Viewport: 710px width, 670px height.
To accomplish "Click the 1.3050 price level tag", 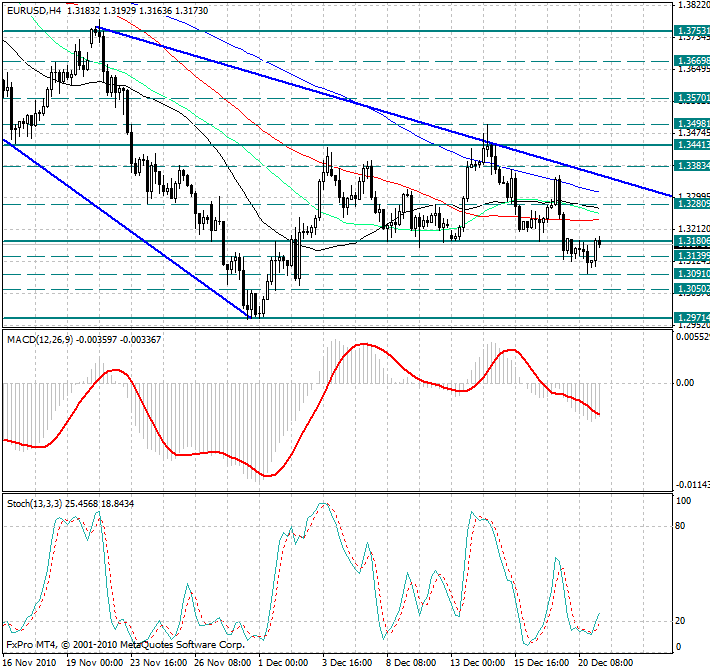I will [692, 289].
